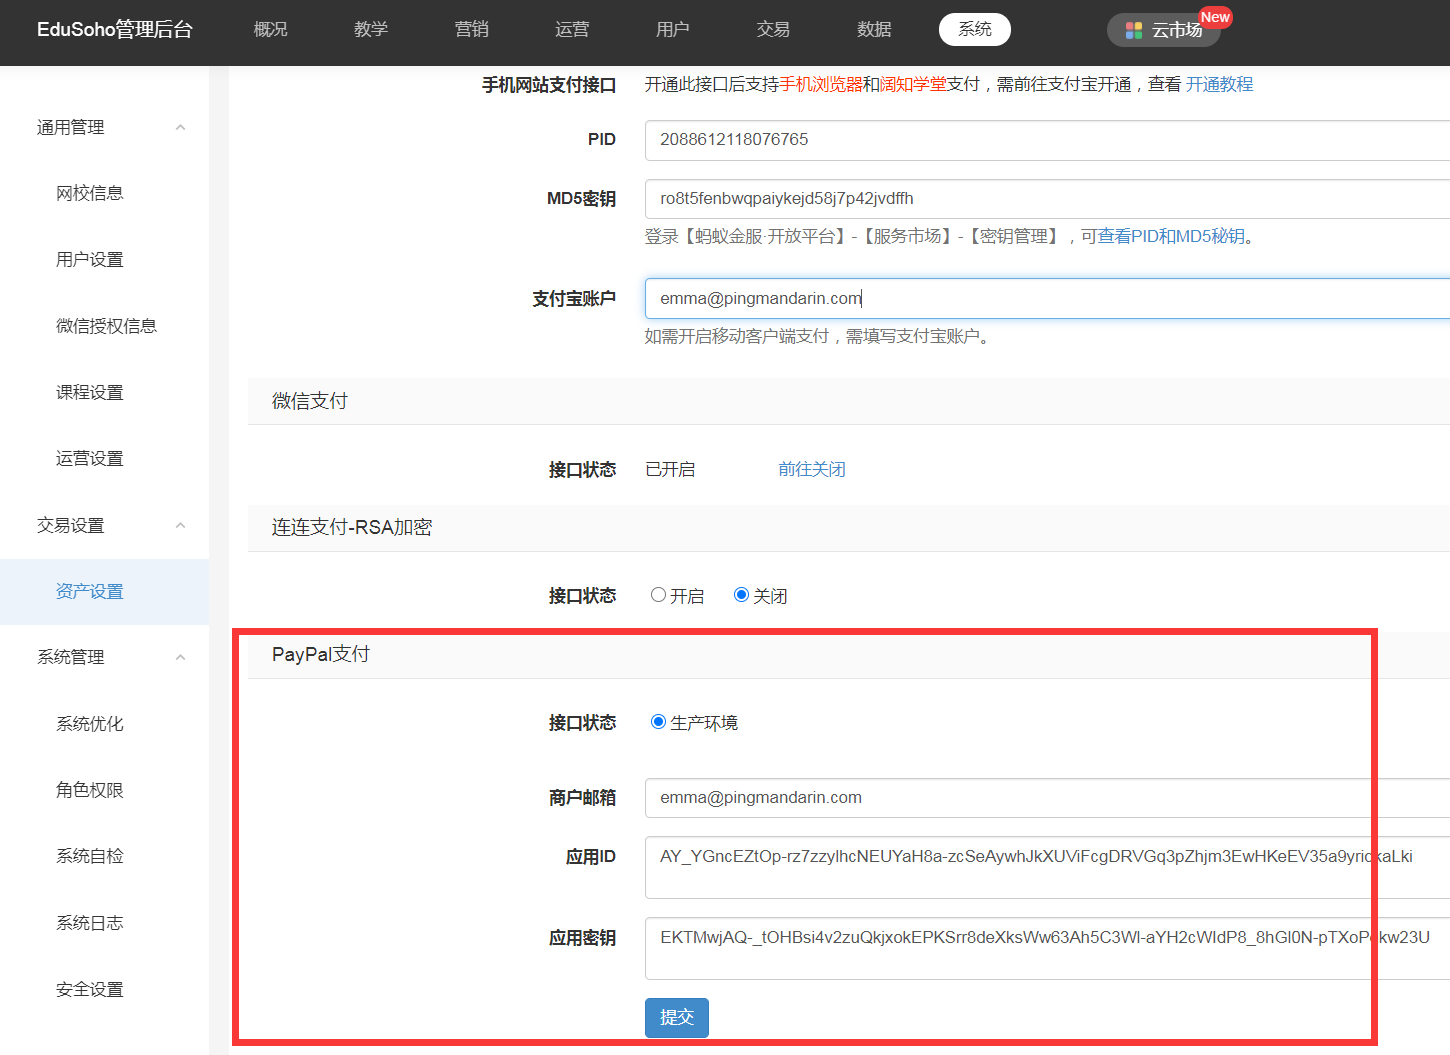
Task: Collapse the 交易设置 sidebar section
Action: (180, 525)
